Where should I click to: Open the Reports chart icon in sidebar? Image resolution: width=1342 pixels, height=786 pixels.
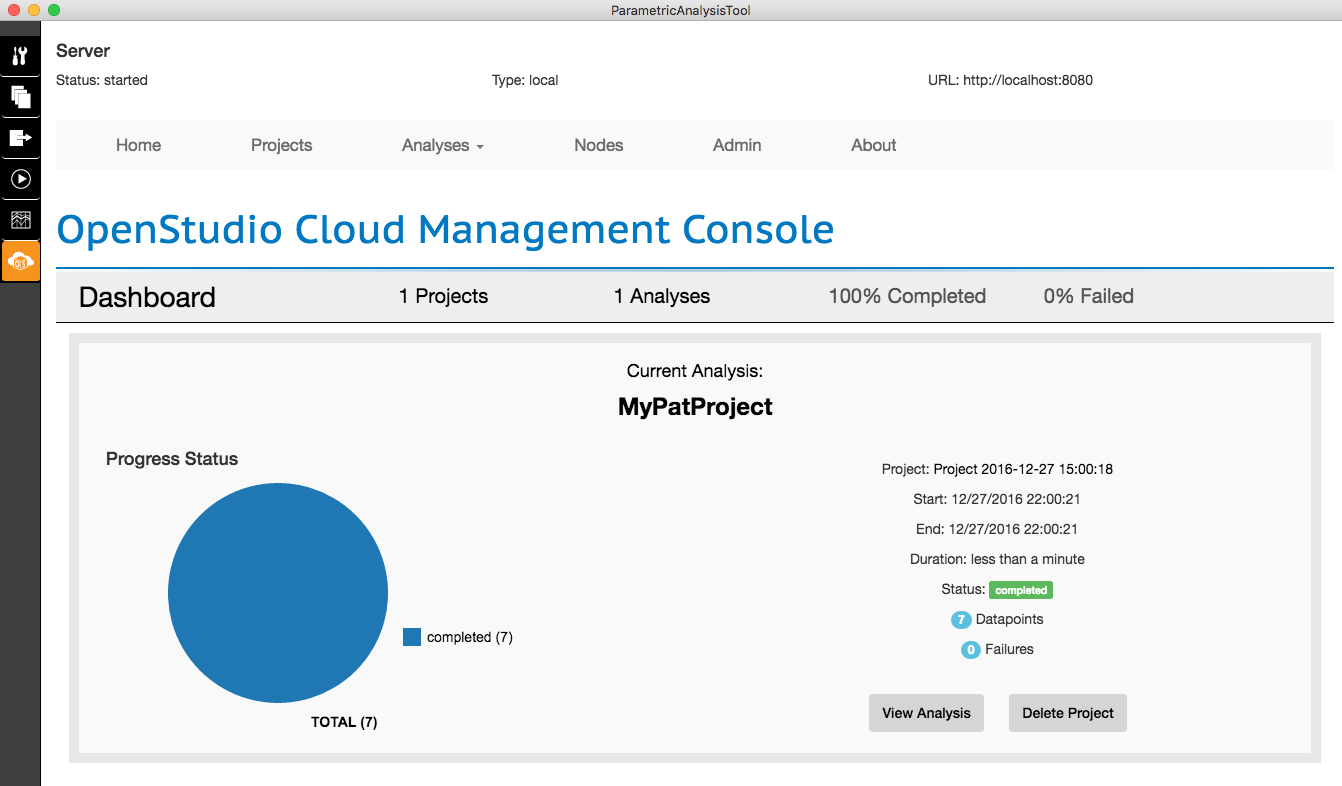pos(20,220)
